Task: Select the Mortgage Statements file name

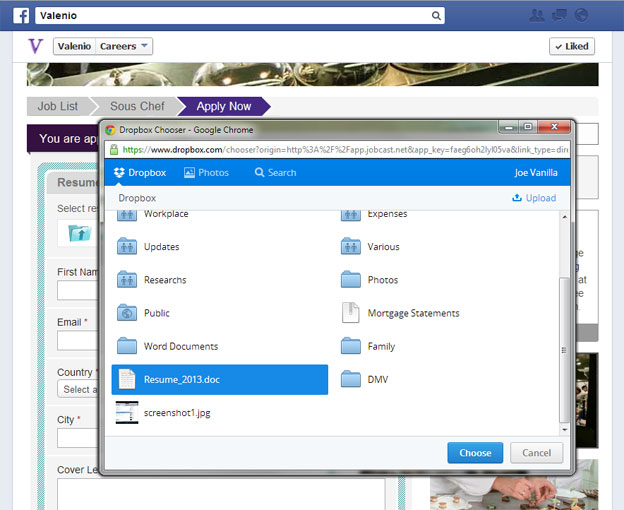Action: [413, 313]
